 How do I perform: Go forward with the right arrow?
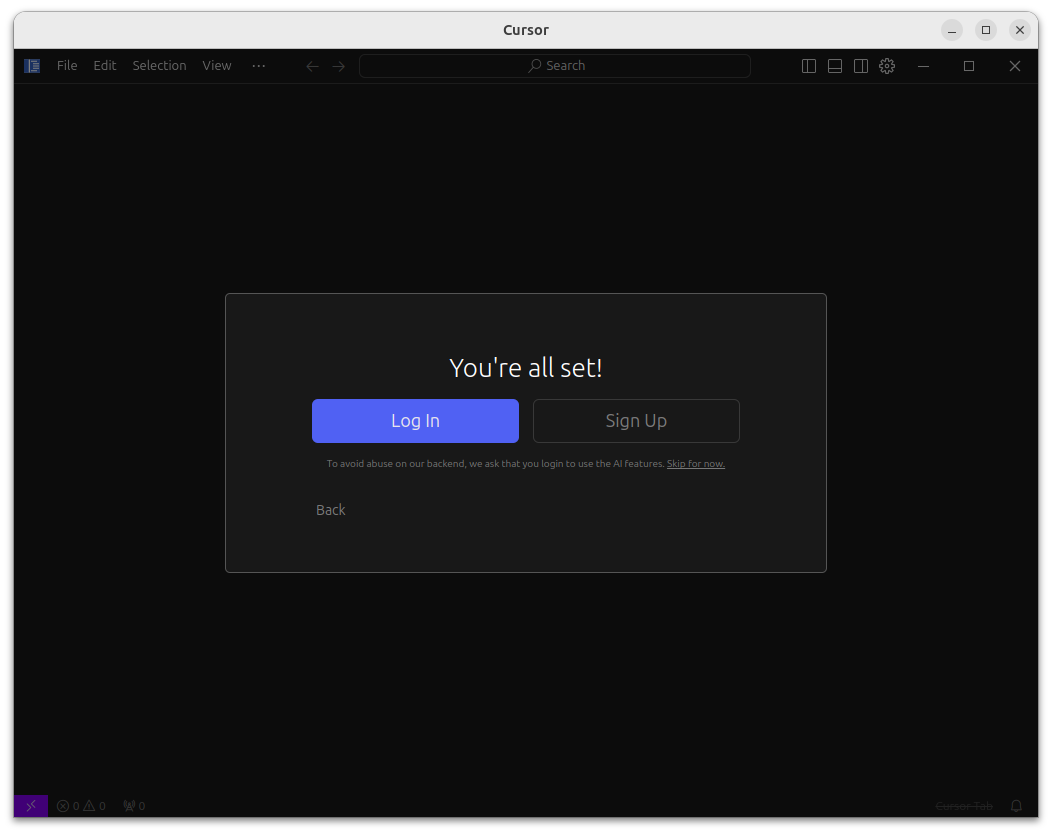tap(339, 66)
